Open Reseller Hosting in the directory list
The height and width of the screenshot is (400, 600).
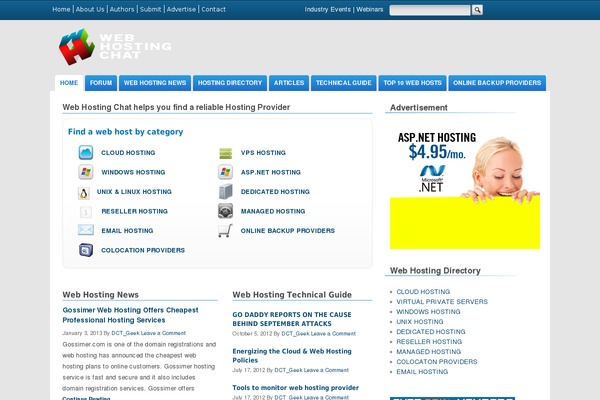click(x=429, y=341)
